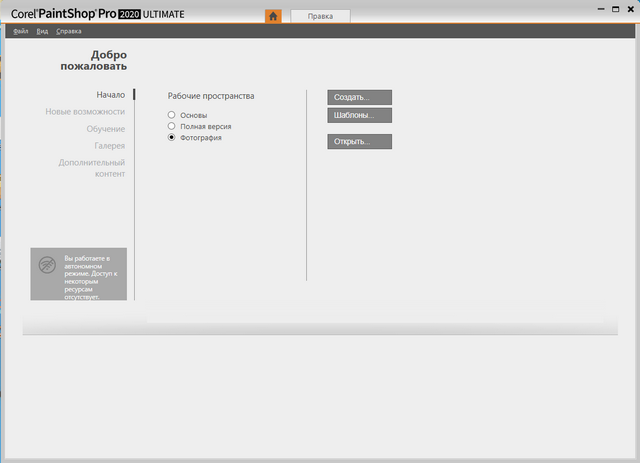Open the Справка menu
Screen dimensions: 640x463
click(69, 32)
